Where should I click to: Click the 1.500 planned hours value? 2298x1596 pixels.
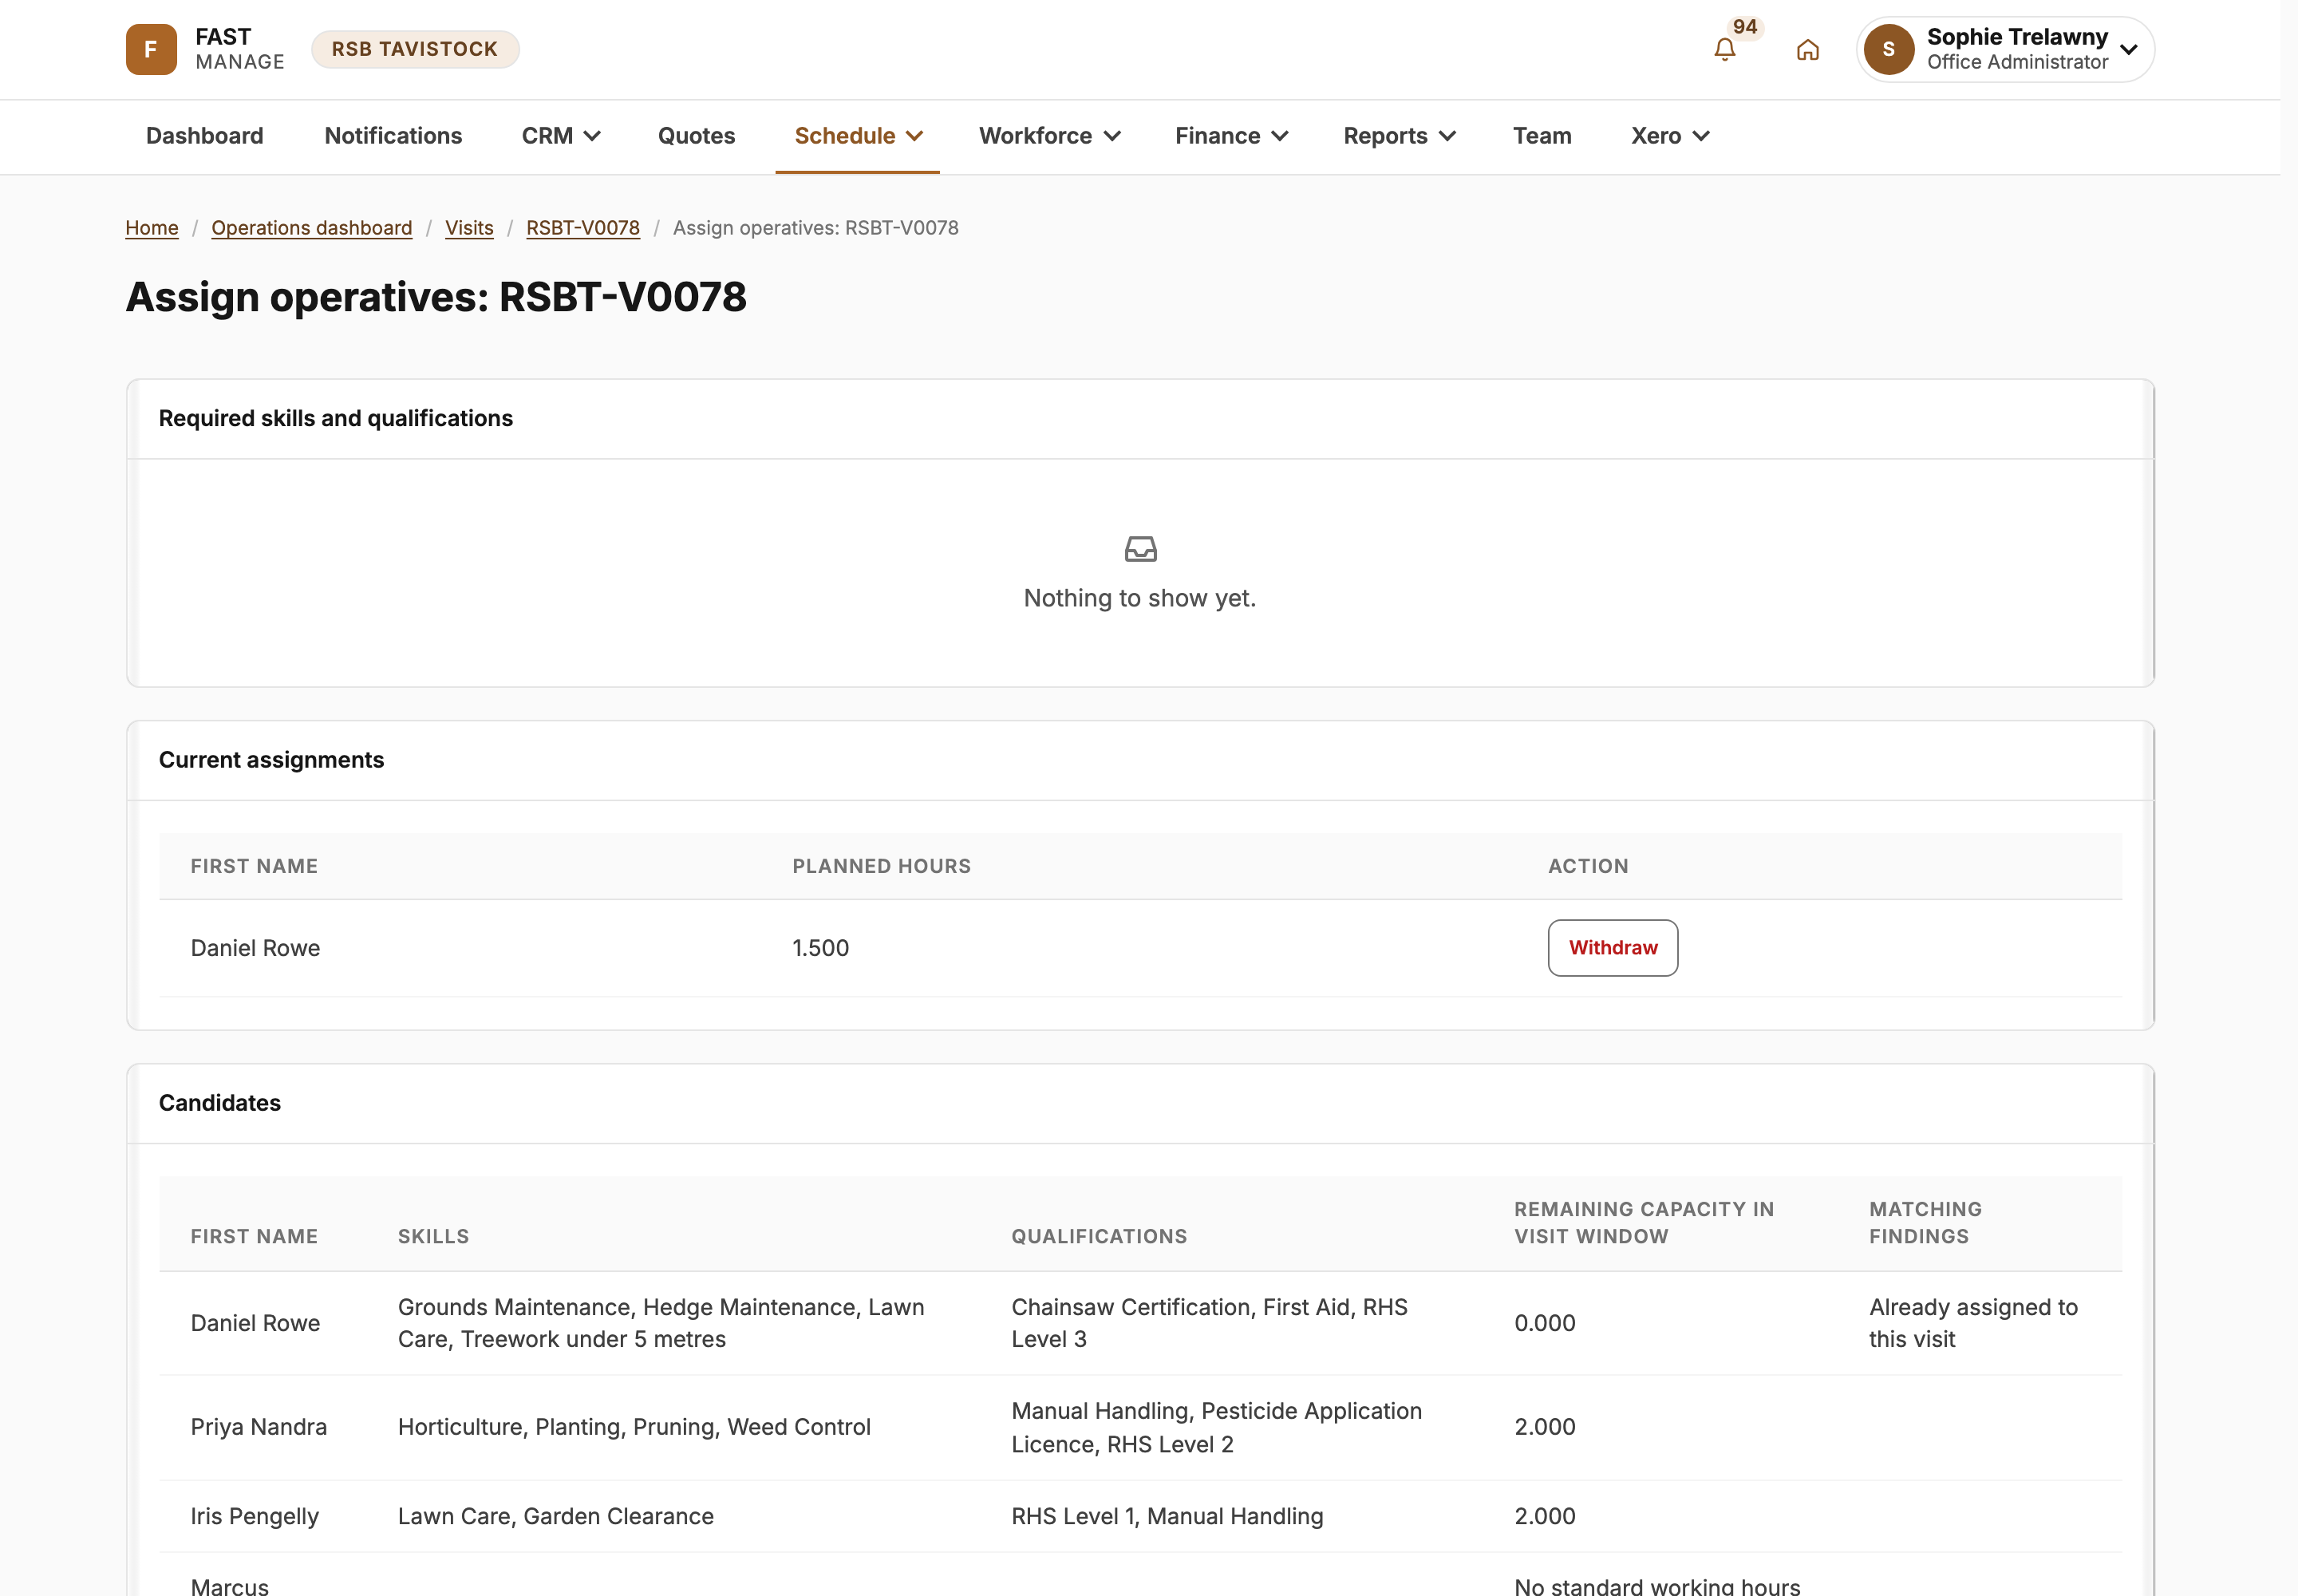tap(820, 948)
